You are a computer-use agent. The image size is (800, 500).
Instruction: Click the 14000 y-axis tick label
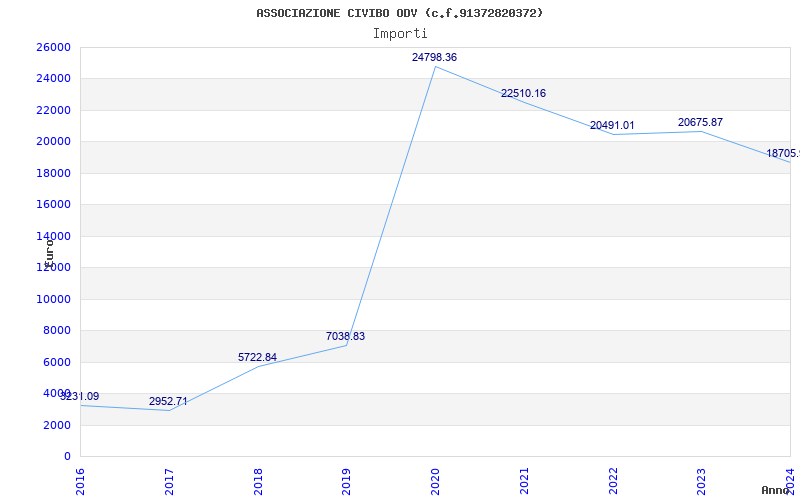[x=53, y=236]
